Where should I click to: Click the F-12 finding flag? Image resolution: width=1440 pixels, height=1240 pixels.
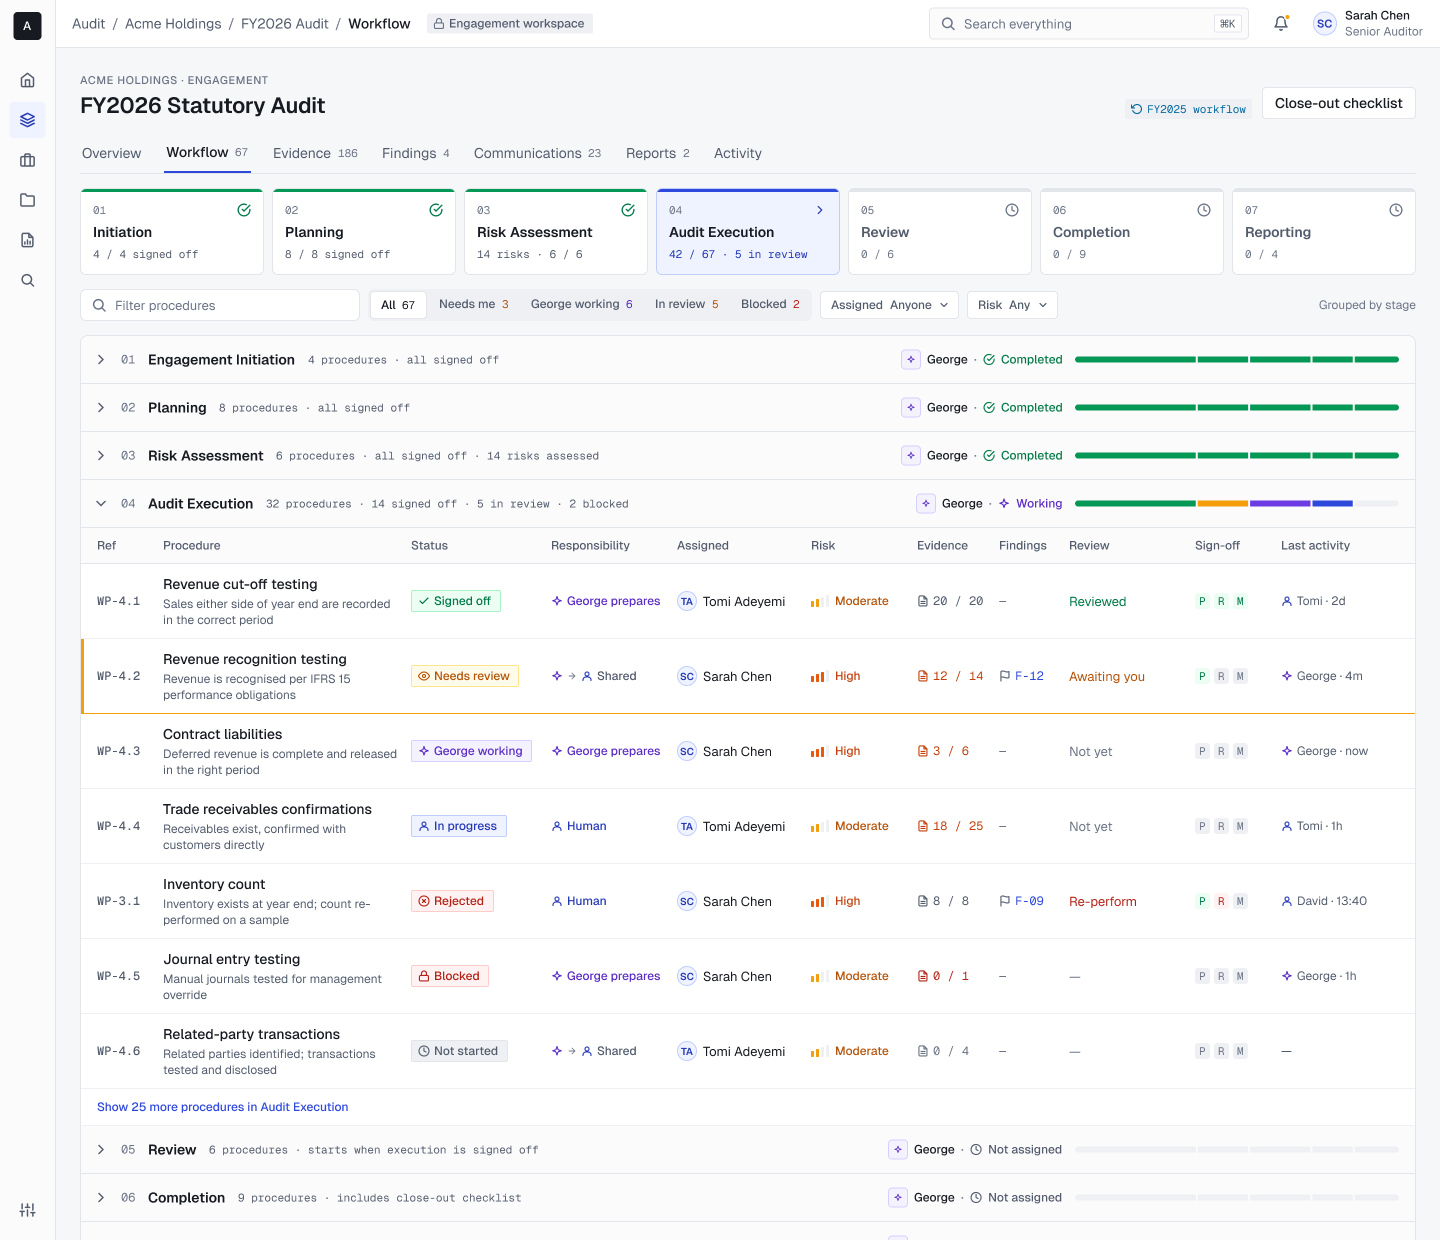pyautogui.click(x=1022, y=676)
